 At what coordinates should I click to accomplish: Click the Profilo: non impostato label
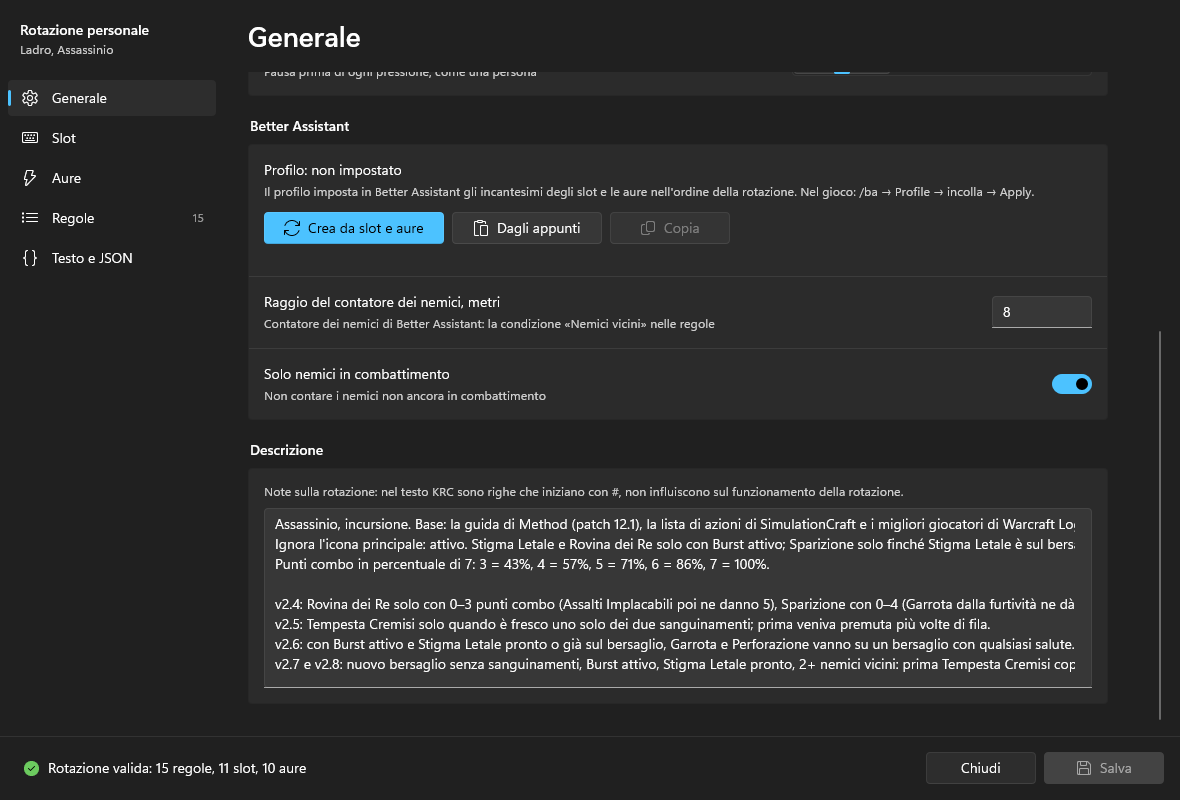point(333,170)
